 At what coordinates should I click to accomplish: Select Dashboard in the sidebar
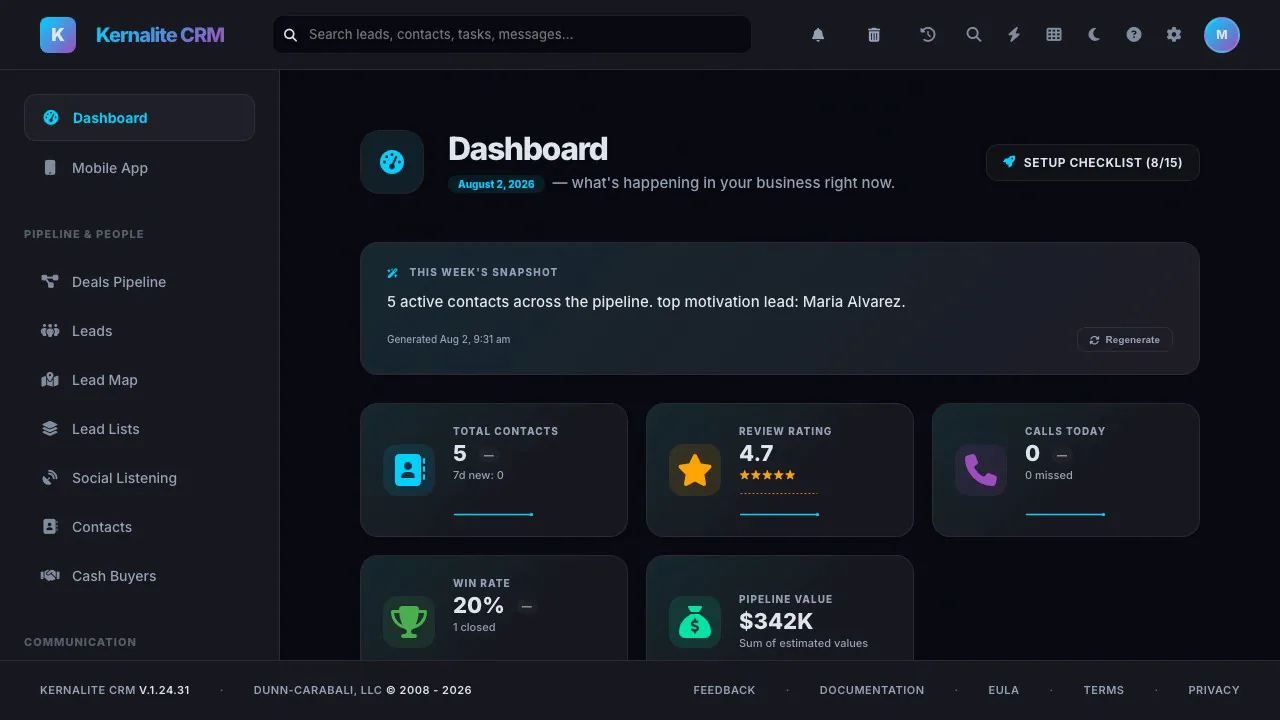pyautogui.click(x=139, y=118)
